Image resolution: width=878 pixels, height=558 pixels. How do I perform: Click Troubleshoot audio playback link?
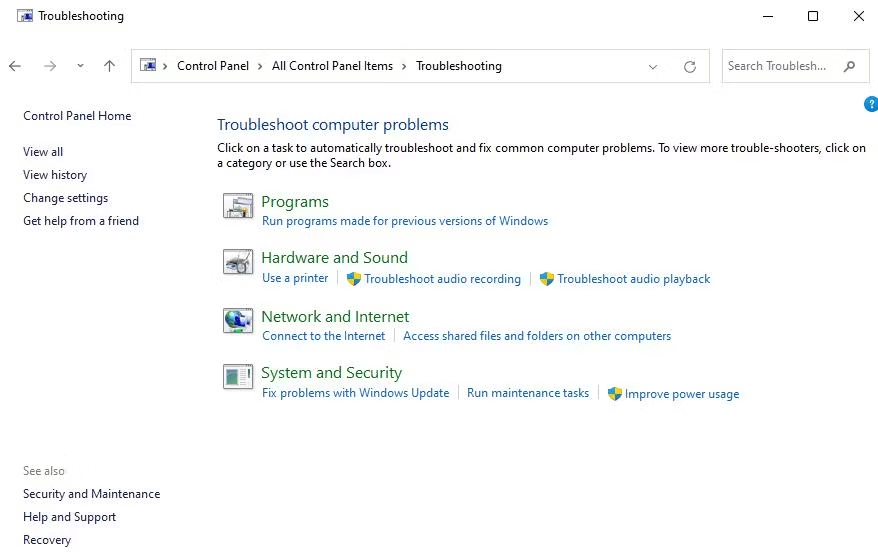(633, 279)
